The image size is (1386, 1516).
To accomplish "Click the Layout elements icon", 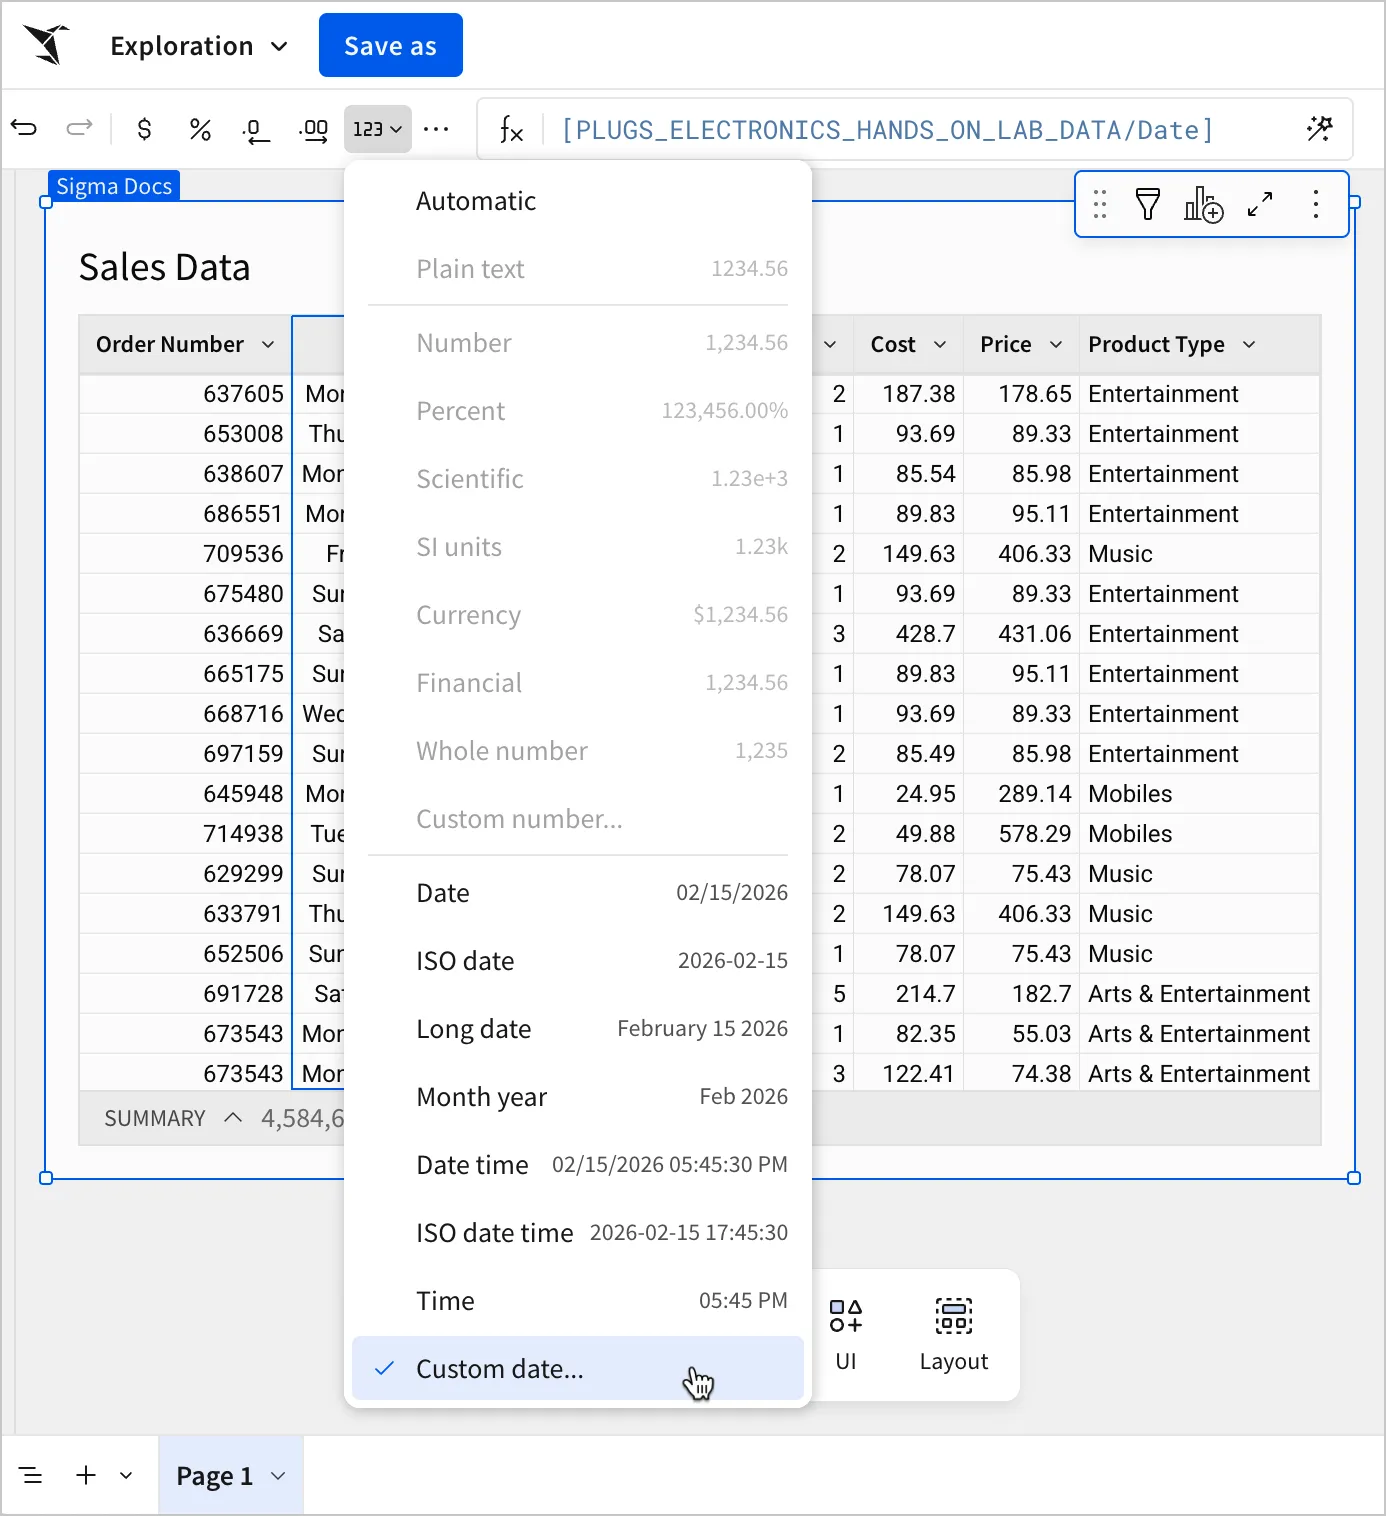I will (x=954, y=1335).
